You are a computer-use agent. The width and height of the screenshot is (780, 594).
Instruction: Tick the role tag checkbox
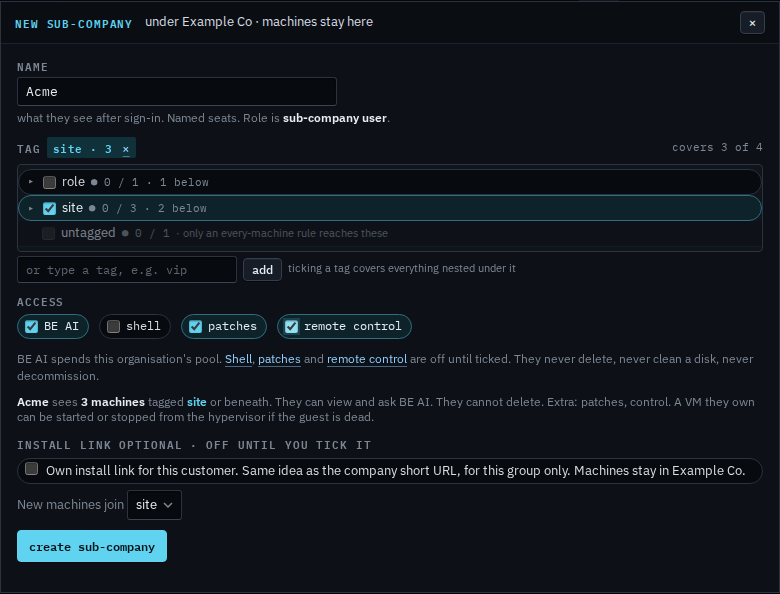coord(49,182)
